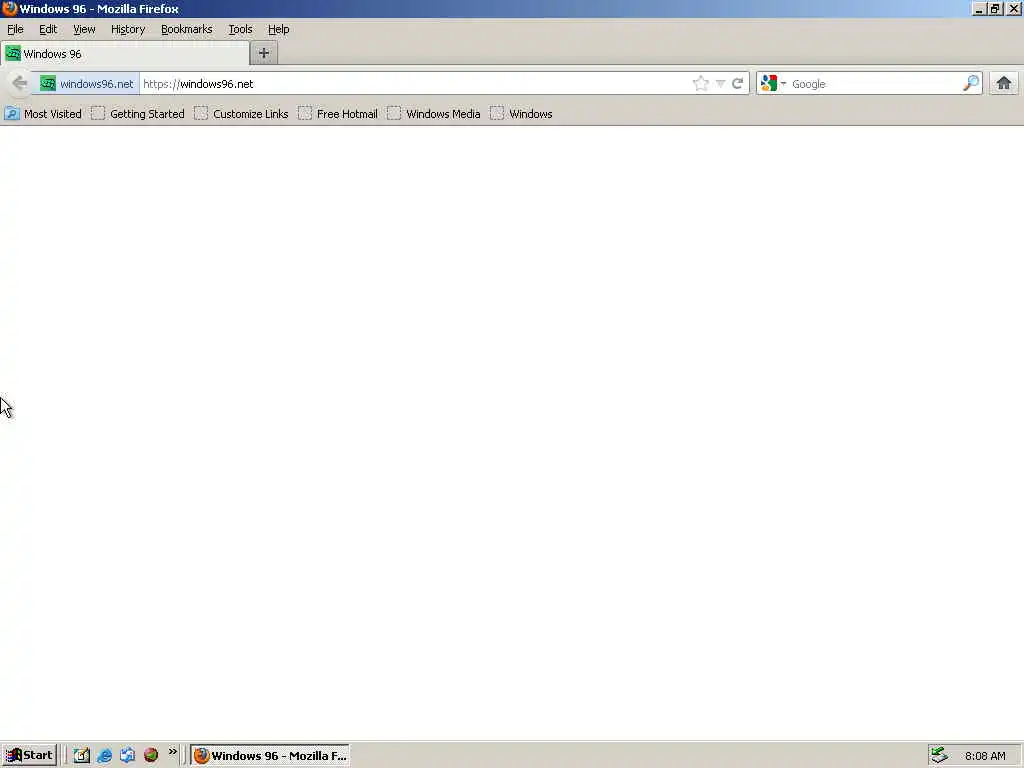
Task: Expand hidden quick launch items chevron
Action: pos(172,752)
